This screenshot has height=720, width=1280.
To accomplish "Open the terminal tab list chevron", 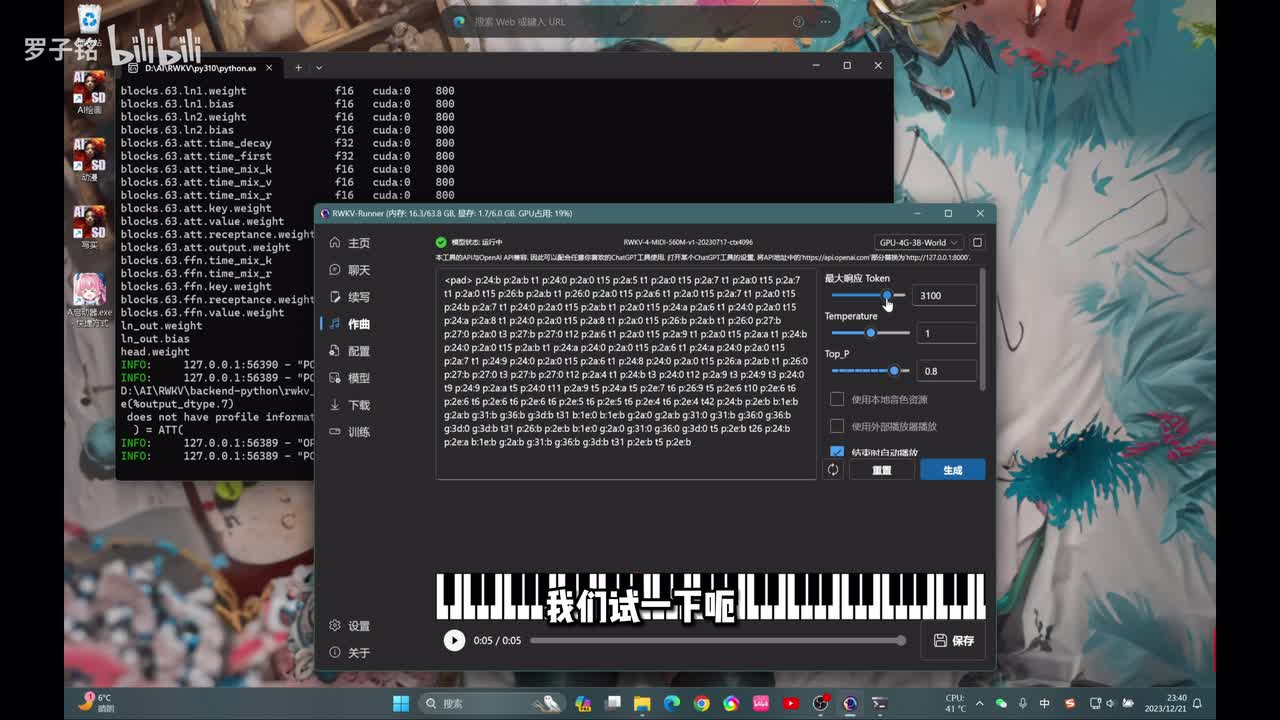I will coord(319,68).
